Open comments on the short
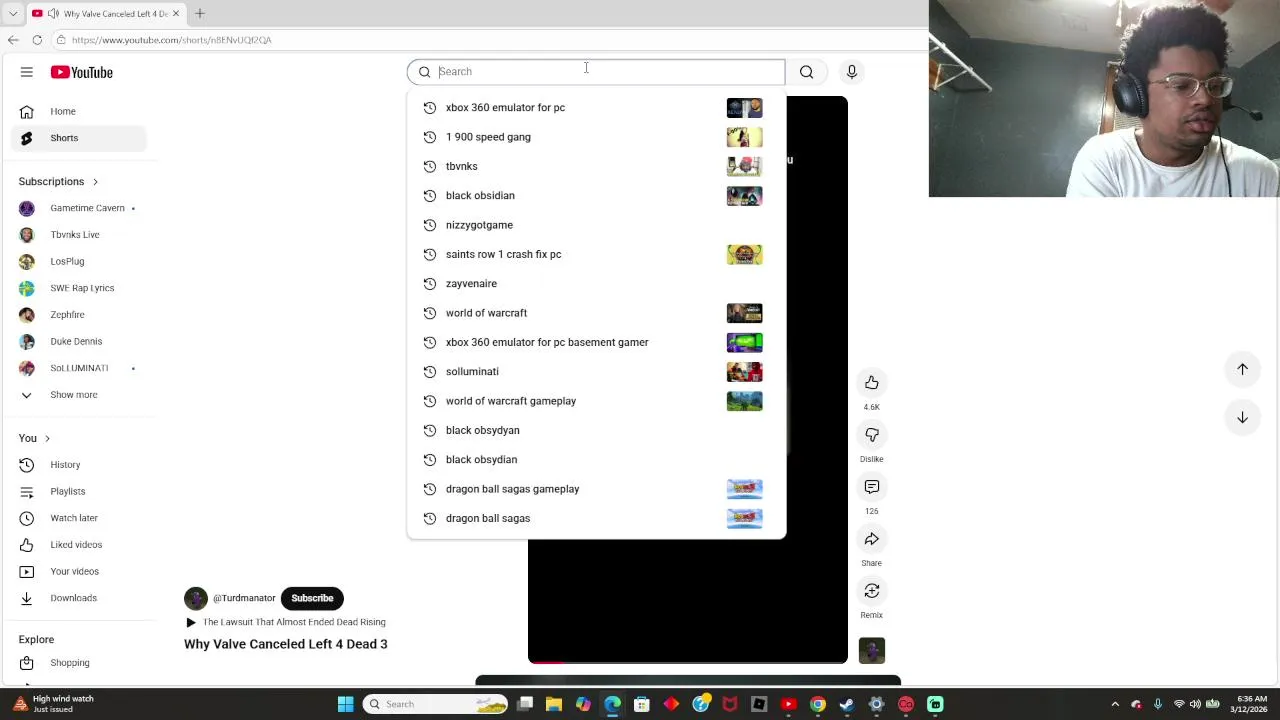This screenshot has height=720, width=1280. [x=872, y=487]
